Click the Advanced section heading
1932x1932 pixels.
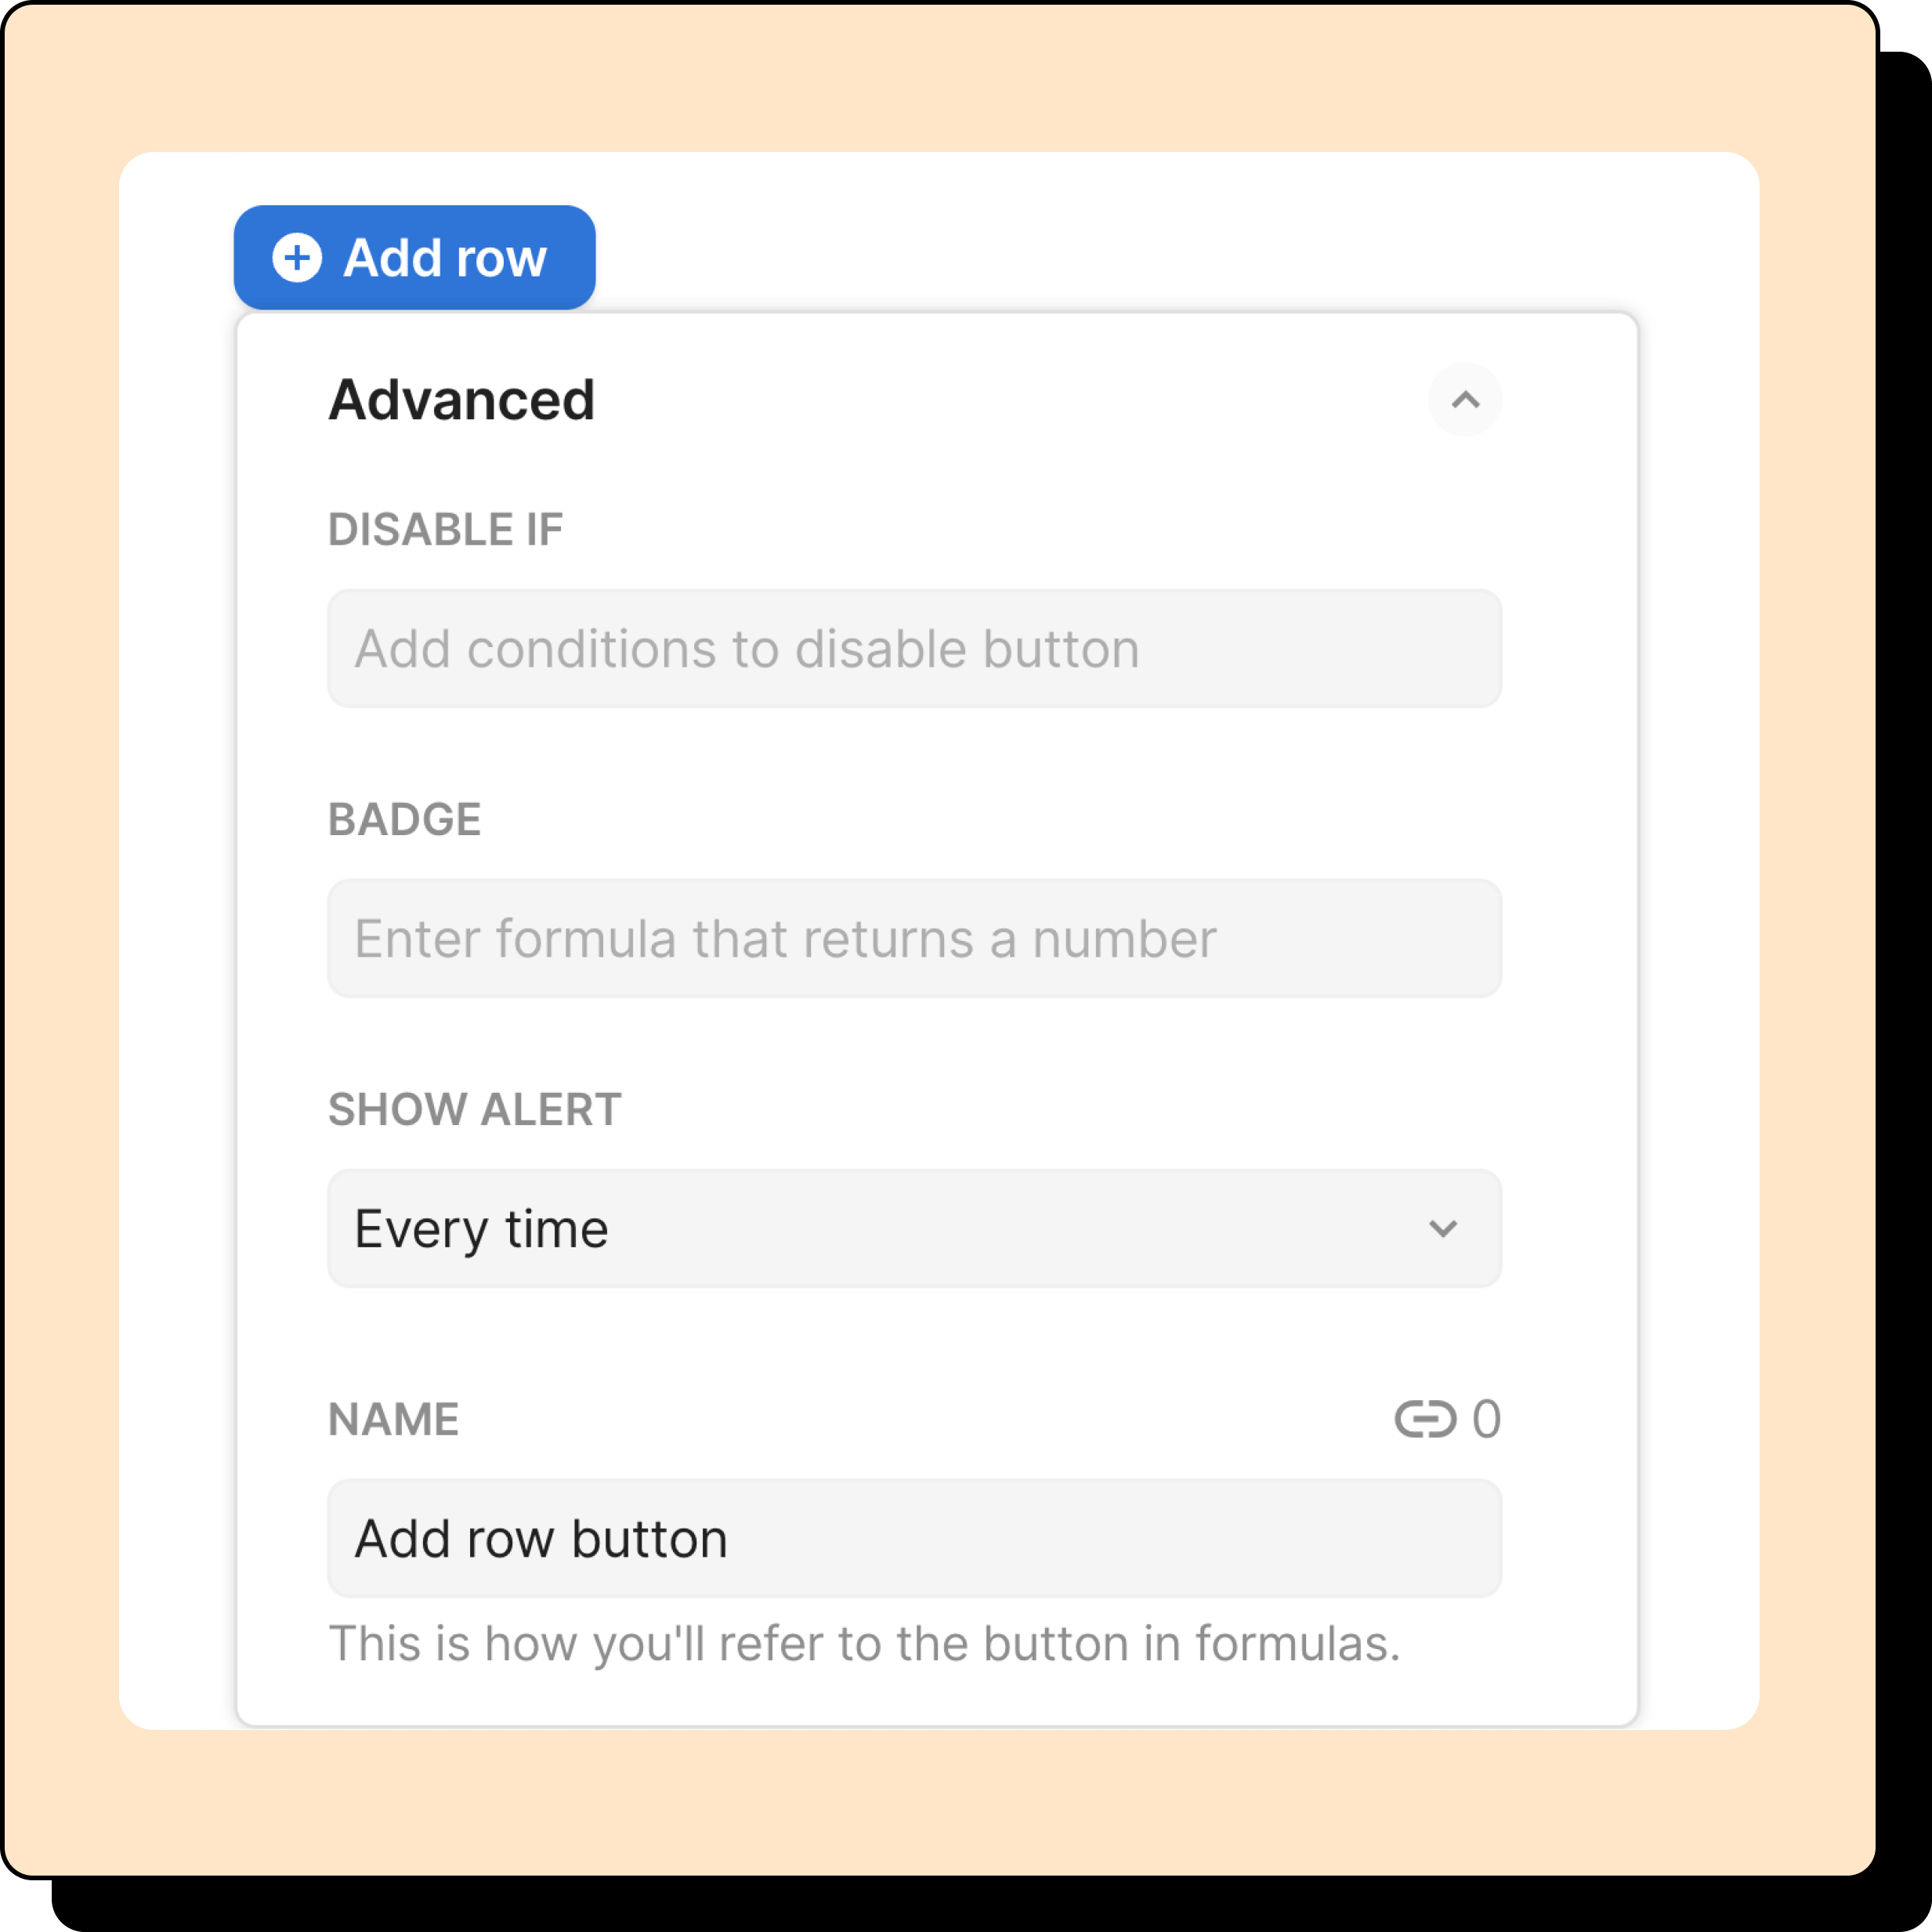click(461, 400)
